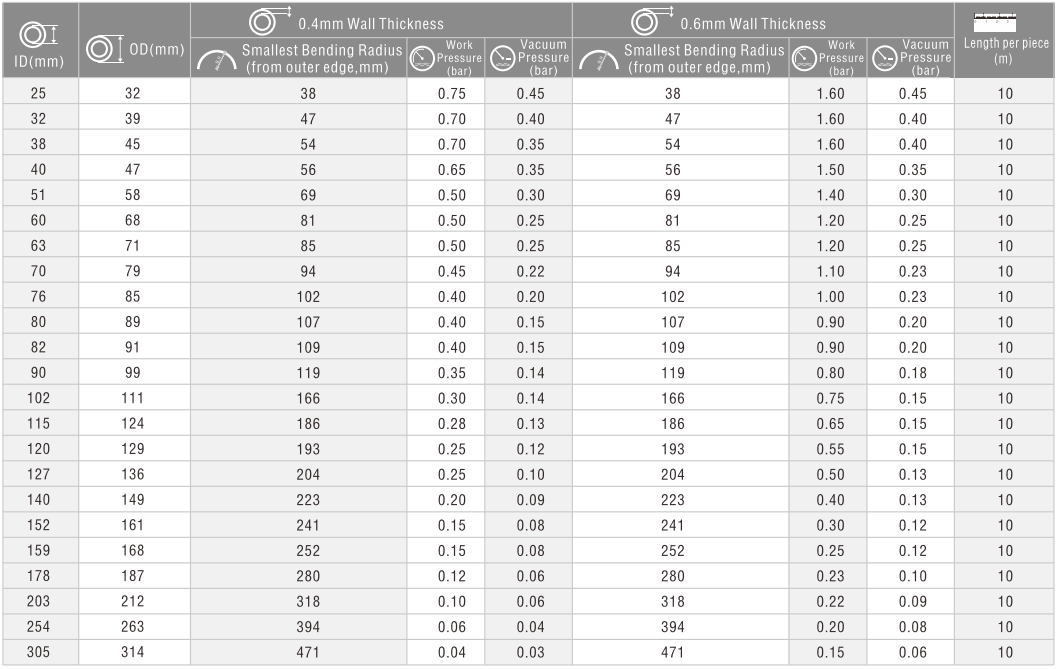
Task: Click the bending radius cell 471 under 0.6mm
Action: tap(673, 653)
